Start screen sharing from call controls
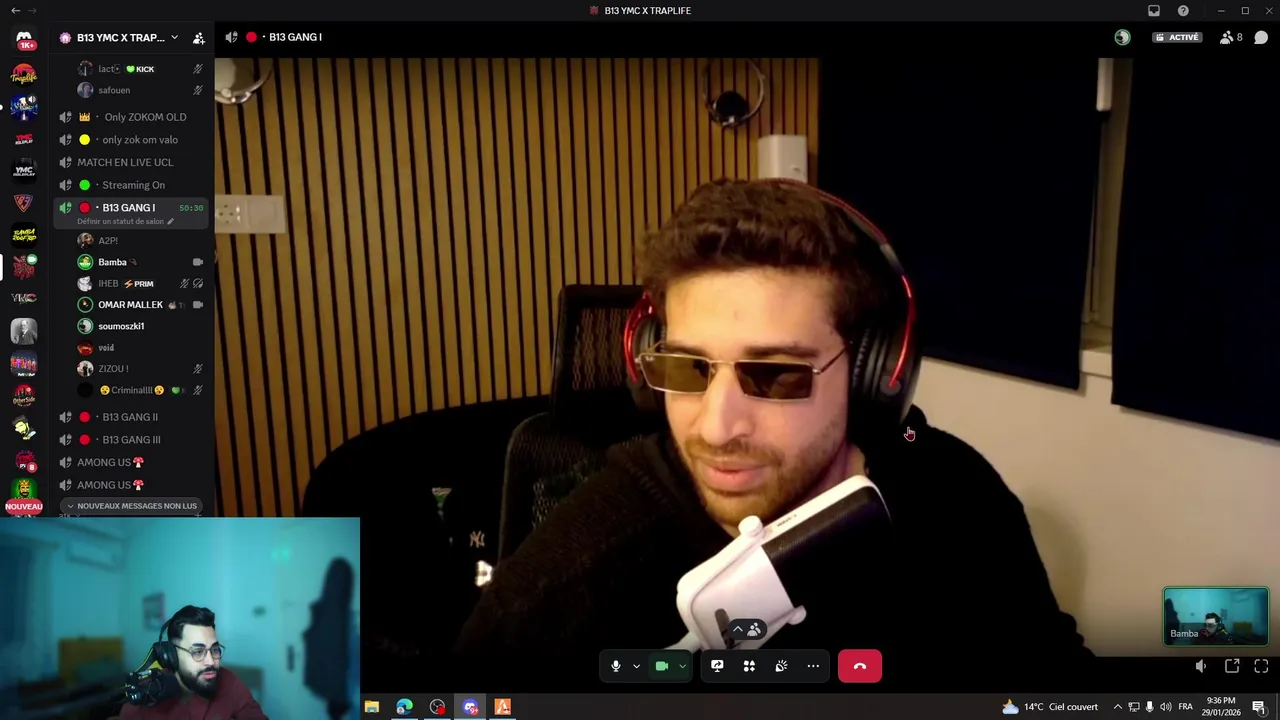 pos(717,666)
